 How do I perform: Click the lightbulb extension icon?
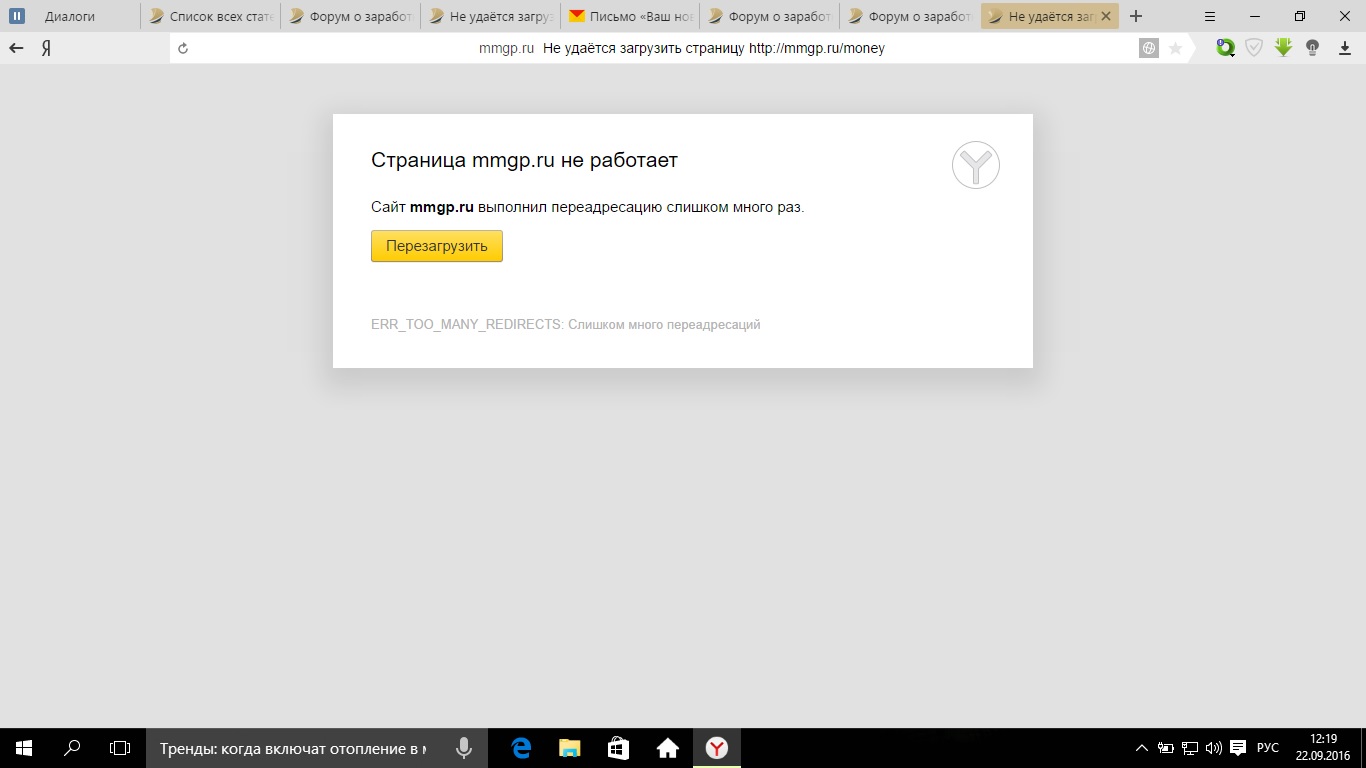point(1313,48)
